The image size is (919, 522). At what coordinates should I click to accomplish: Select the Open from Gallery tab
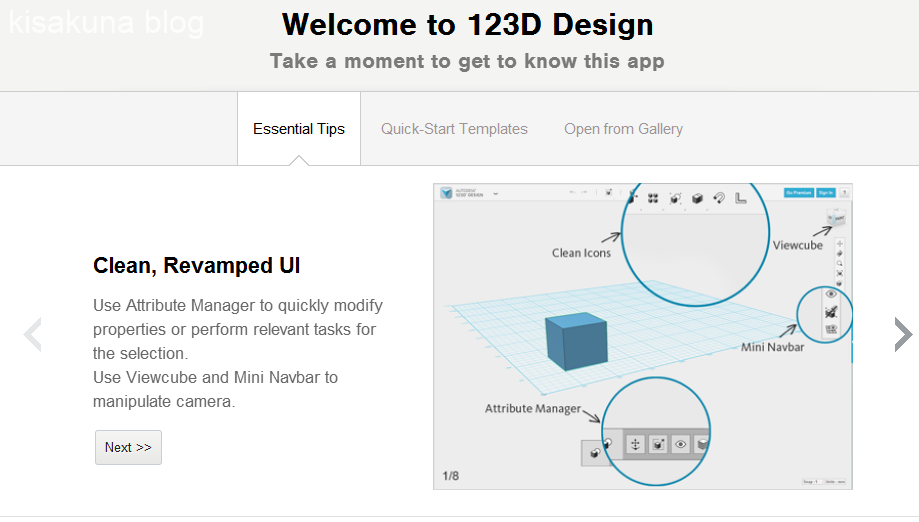[x=623, y=129]
